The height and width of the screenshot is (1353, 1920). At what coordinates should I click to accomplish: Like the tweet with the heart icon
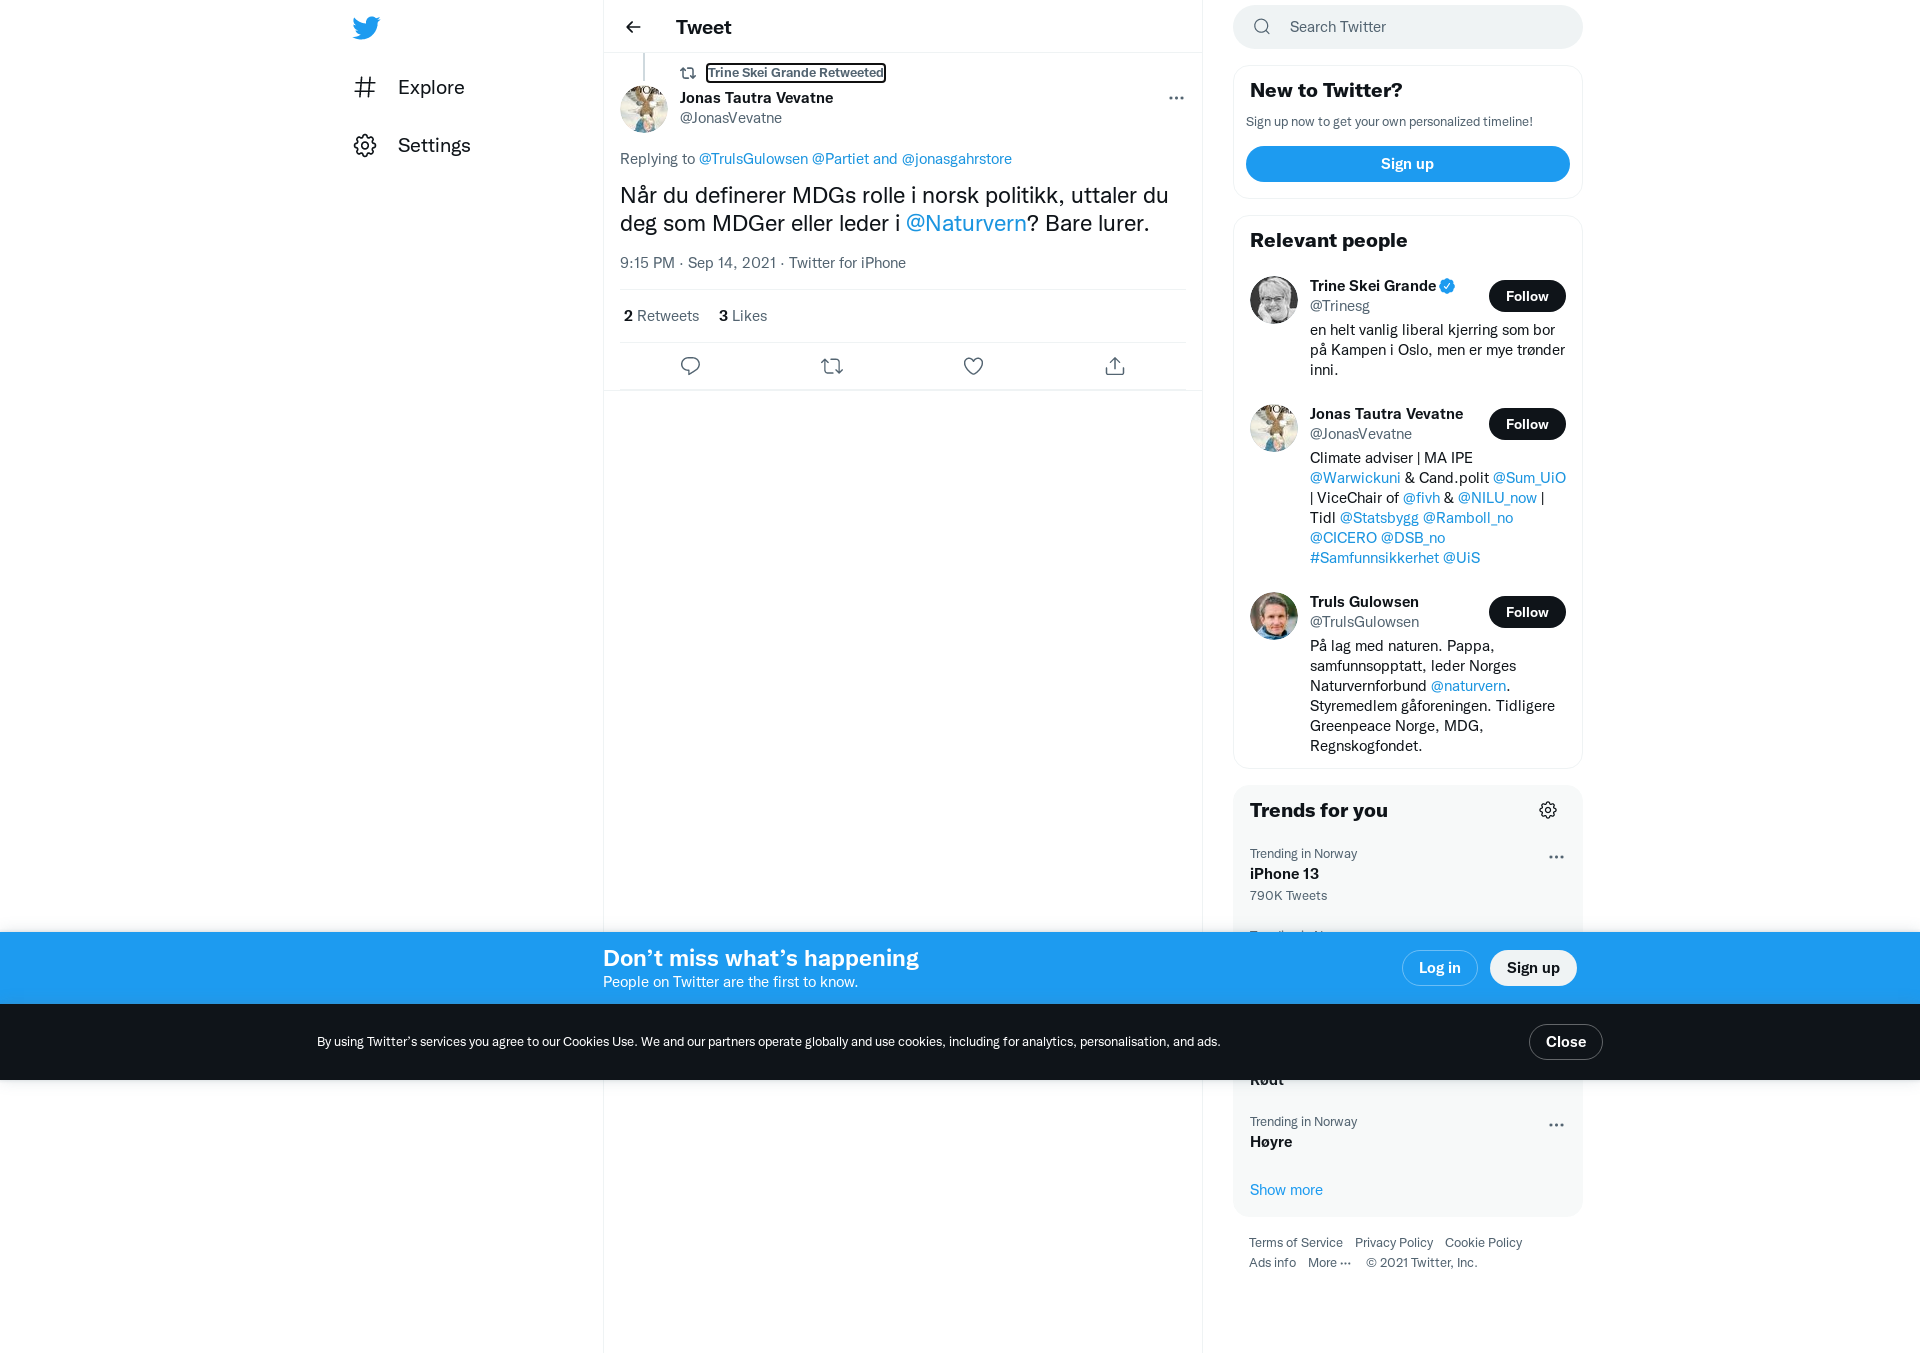[973, 366]
